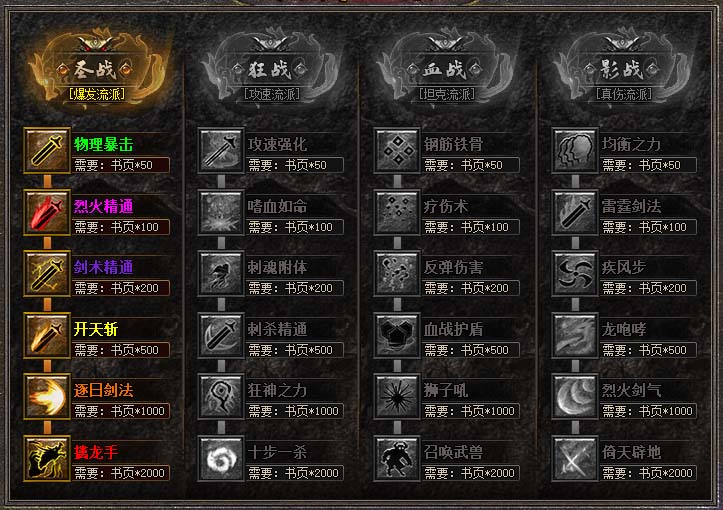The width and height of the screenshot is (723, 510).
Task: Click the 疾风步 whirlwind icon
Action: pyautogui.click(x=575, y=273)
